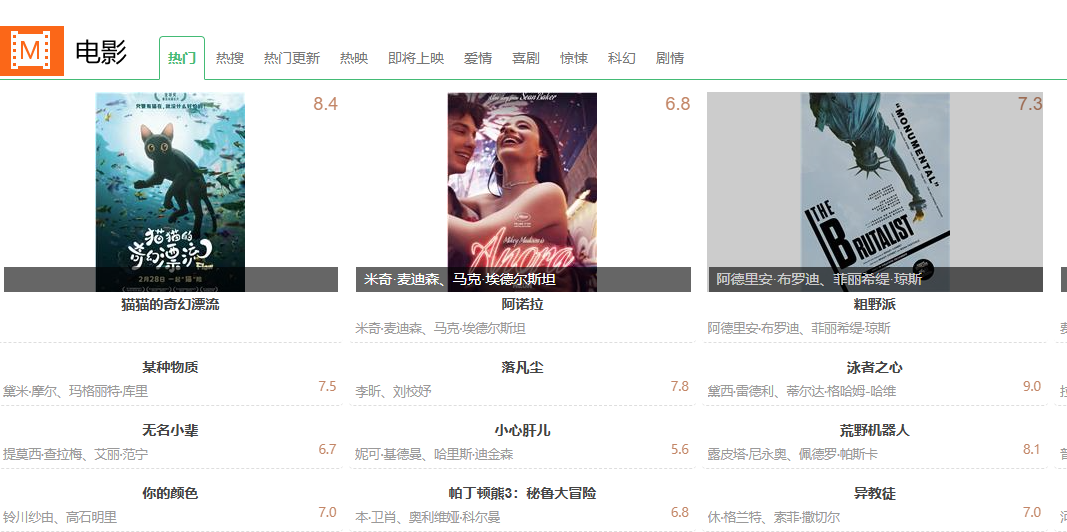Click the 6.8 score beside 帕丁顿熊3

680,512
